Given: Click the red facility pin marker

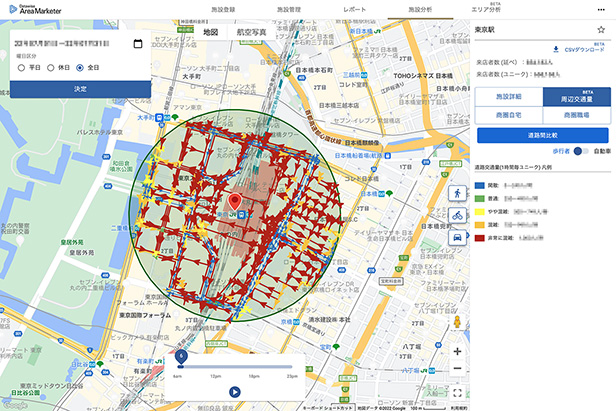Looking at the screenshot, I should tap(235, 202).
